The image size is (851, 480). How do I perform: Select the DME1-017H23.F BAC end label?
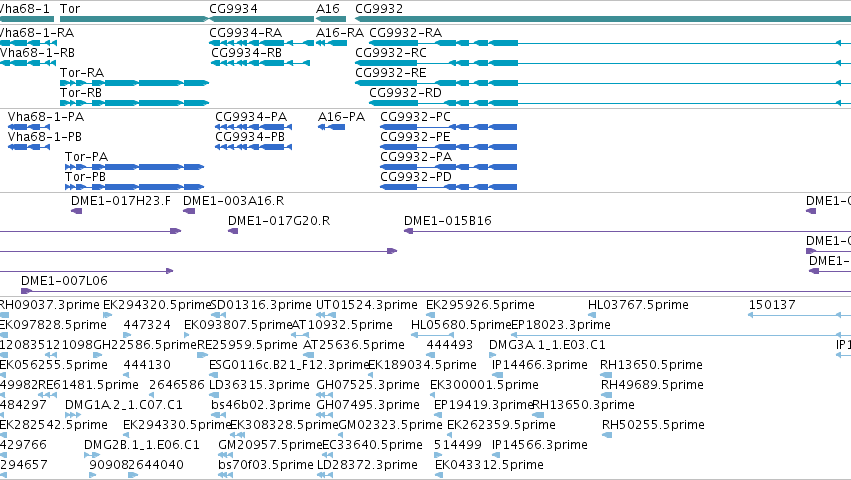point(121,201)
